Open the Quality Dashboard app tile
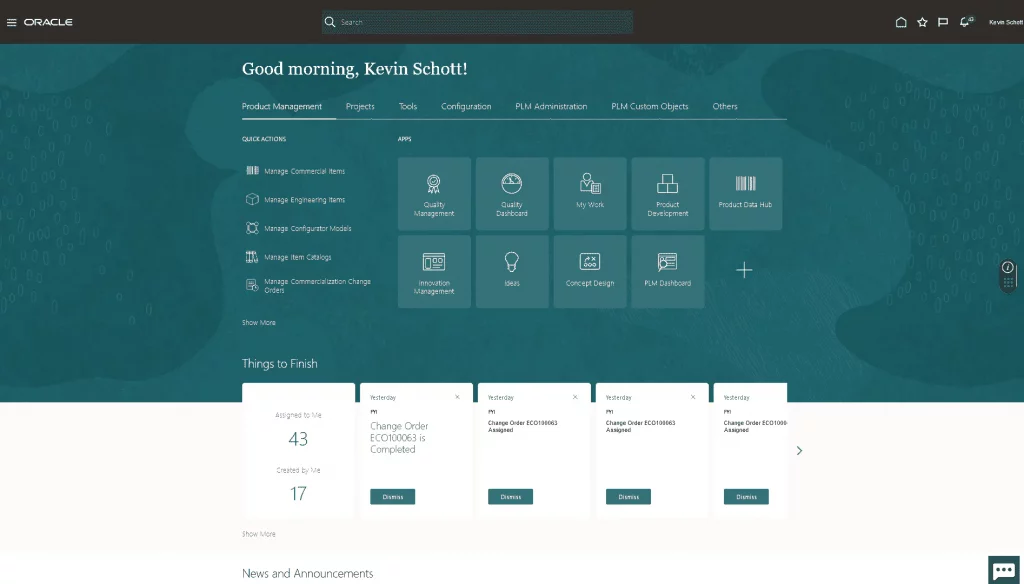Viewport: 1024px width, 584px height. (x=512, y=194)
